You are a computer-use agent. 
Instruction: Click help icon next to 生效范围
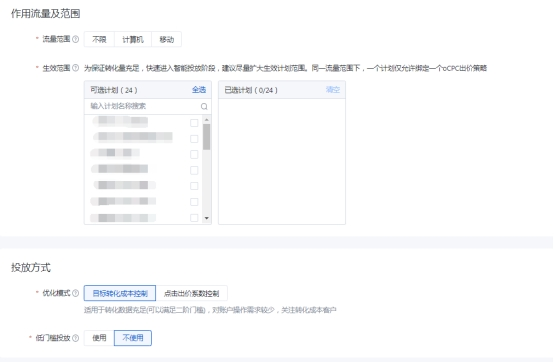[76, 68]
